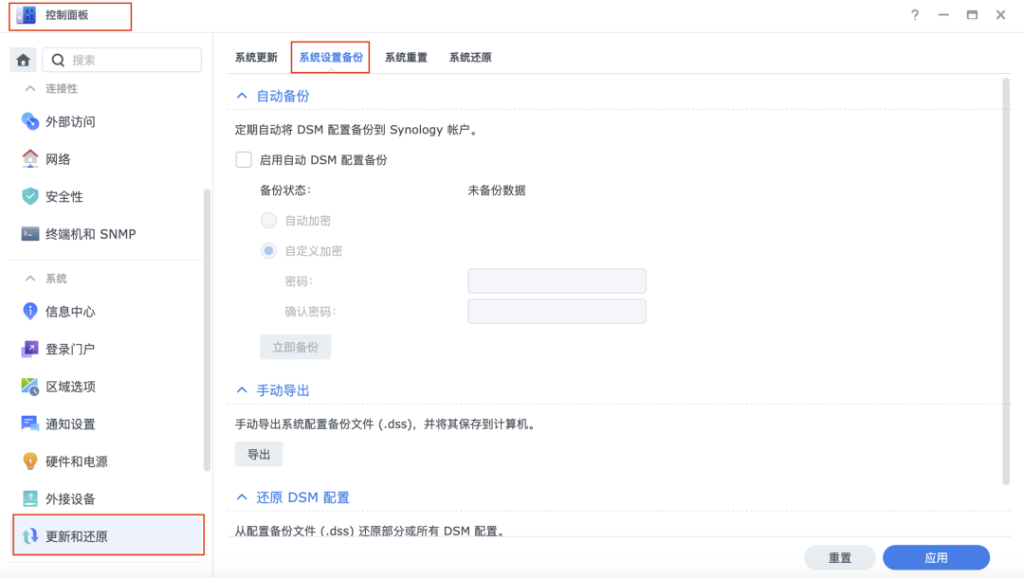Select the 自定义加密 radio button

[x=268, y=251]
